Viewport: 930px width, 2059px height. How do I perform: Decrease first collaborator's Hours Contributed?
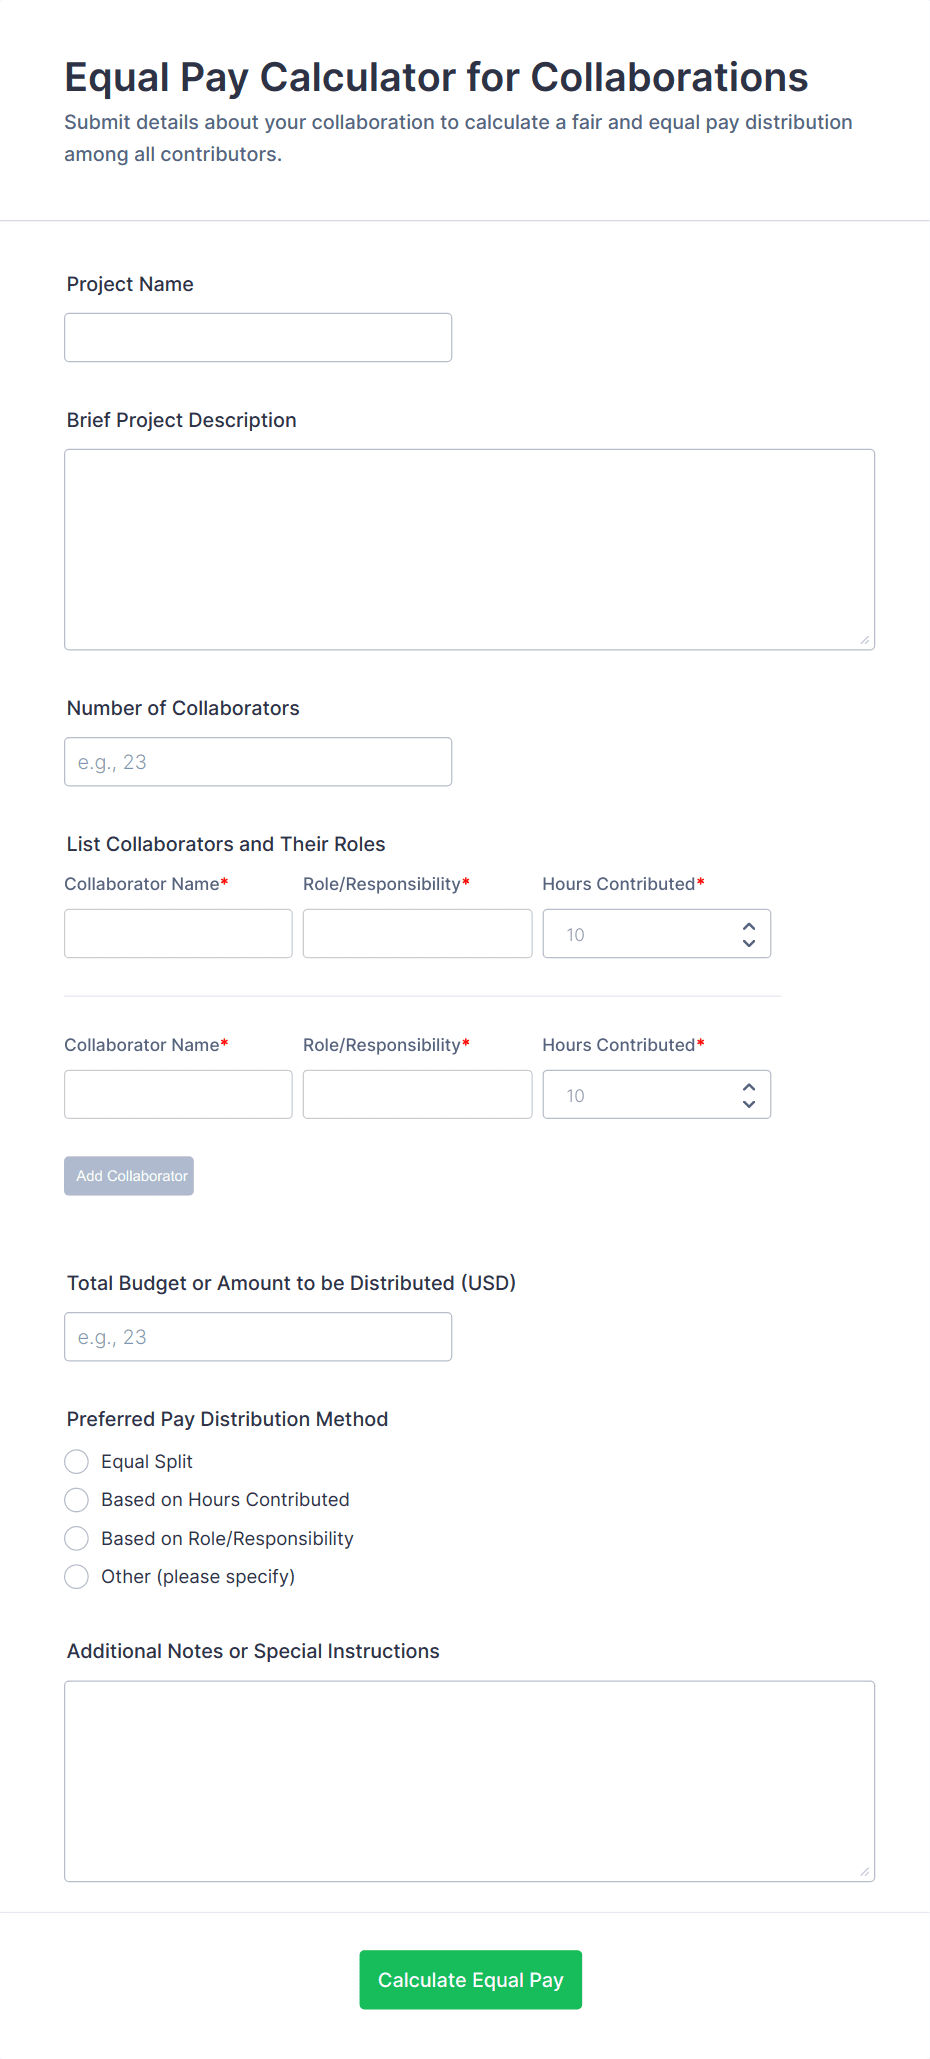[x=749, y=943]
